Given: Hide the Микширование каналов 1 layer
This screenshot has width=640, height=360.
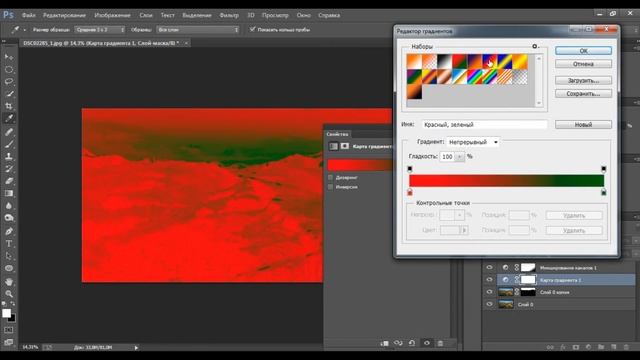Looking at the screenshot, I should pos(489,268).
